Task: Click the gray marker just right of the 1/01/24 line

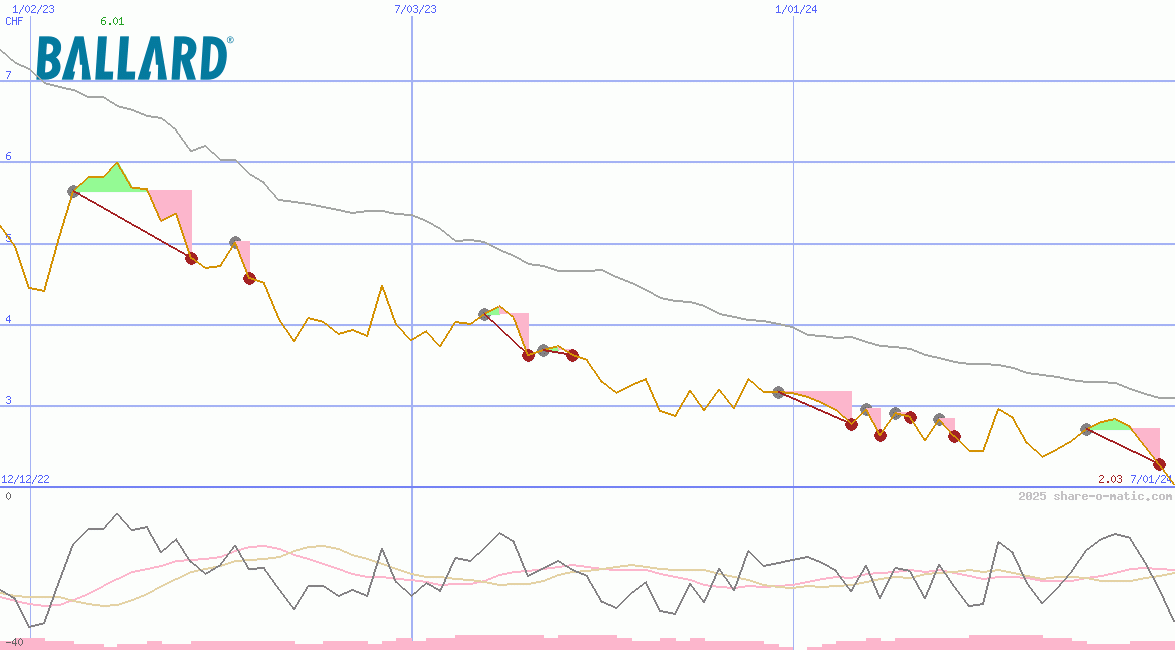Action: [778, 392]
